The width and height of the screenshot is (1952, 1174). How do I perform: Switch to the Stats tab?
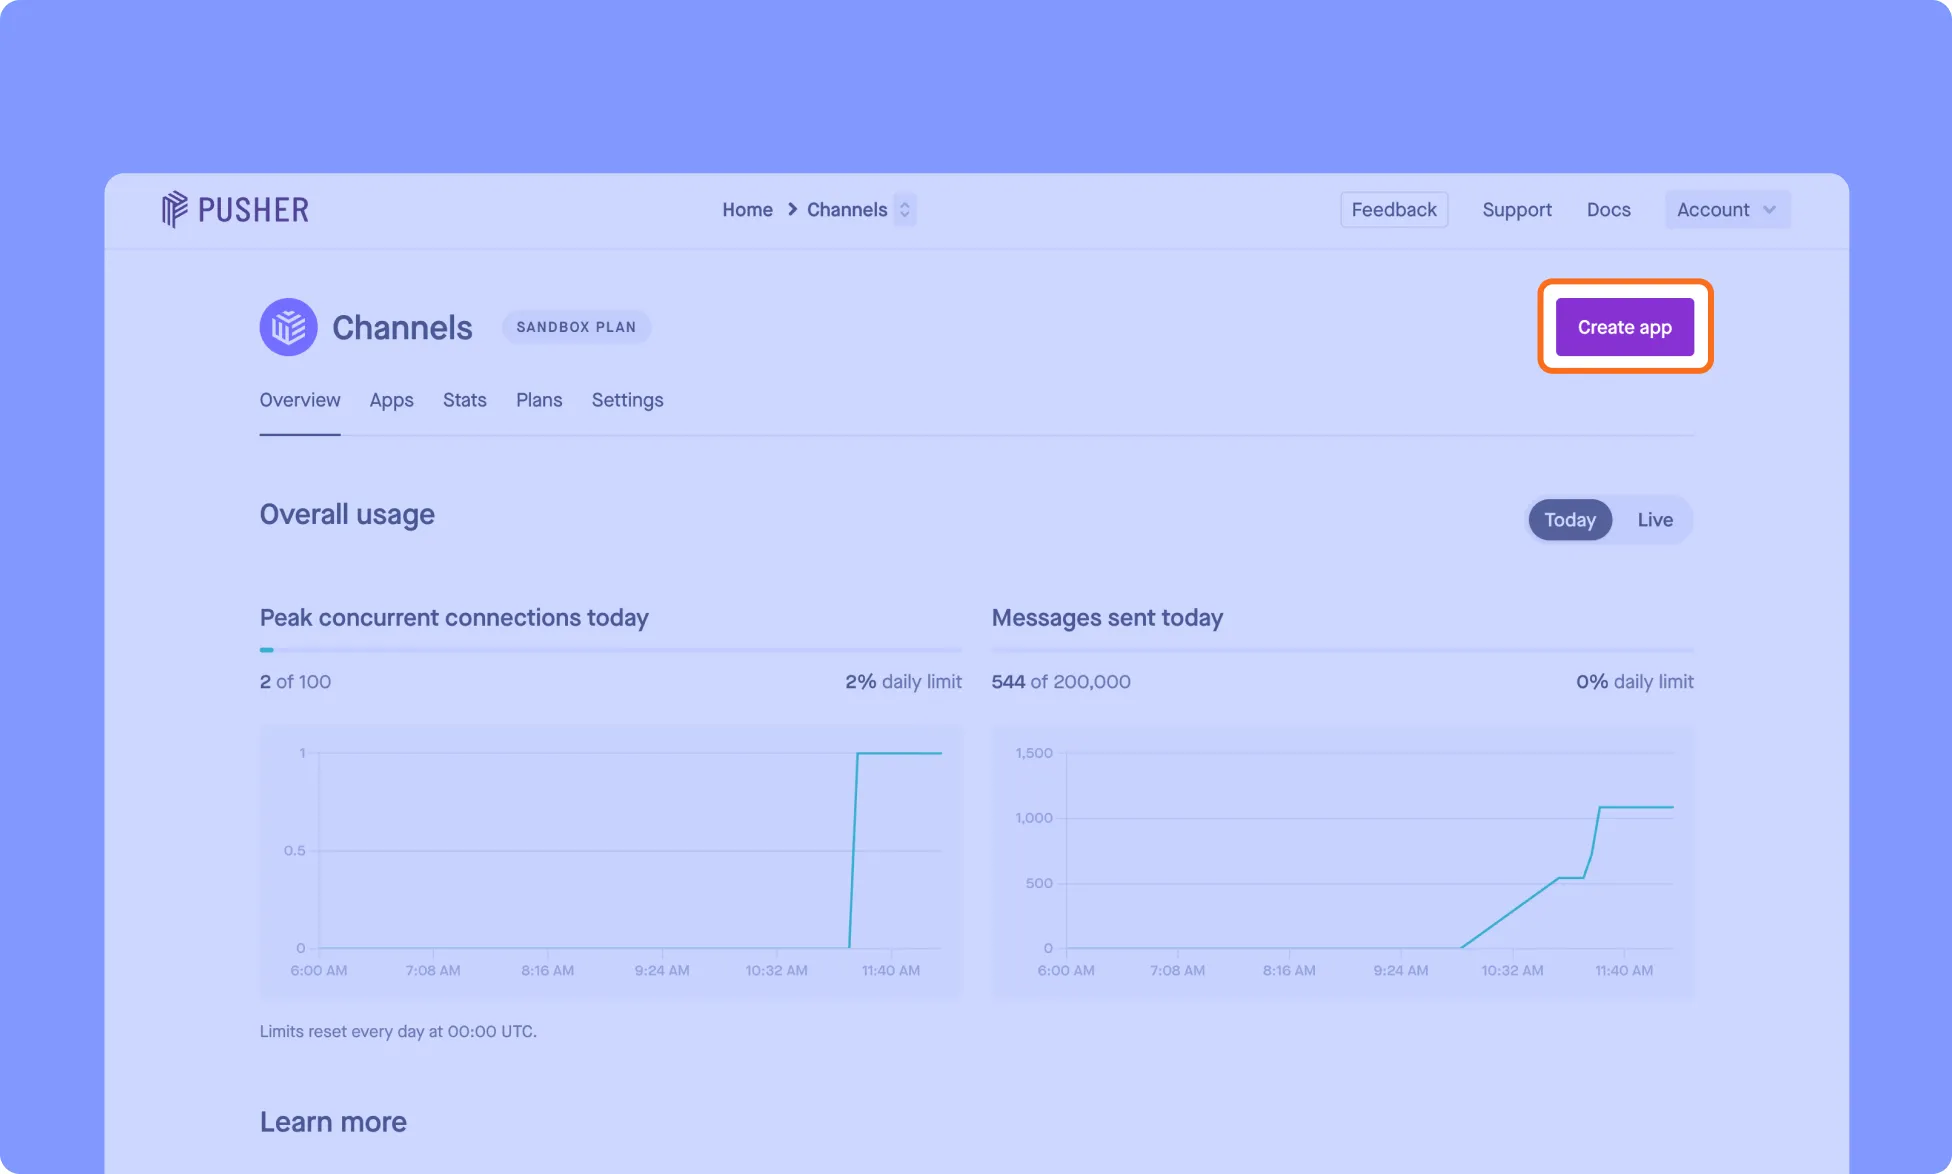pyautogui.click(x=465, y=400)
